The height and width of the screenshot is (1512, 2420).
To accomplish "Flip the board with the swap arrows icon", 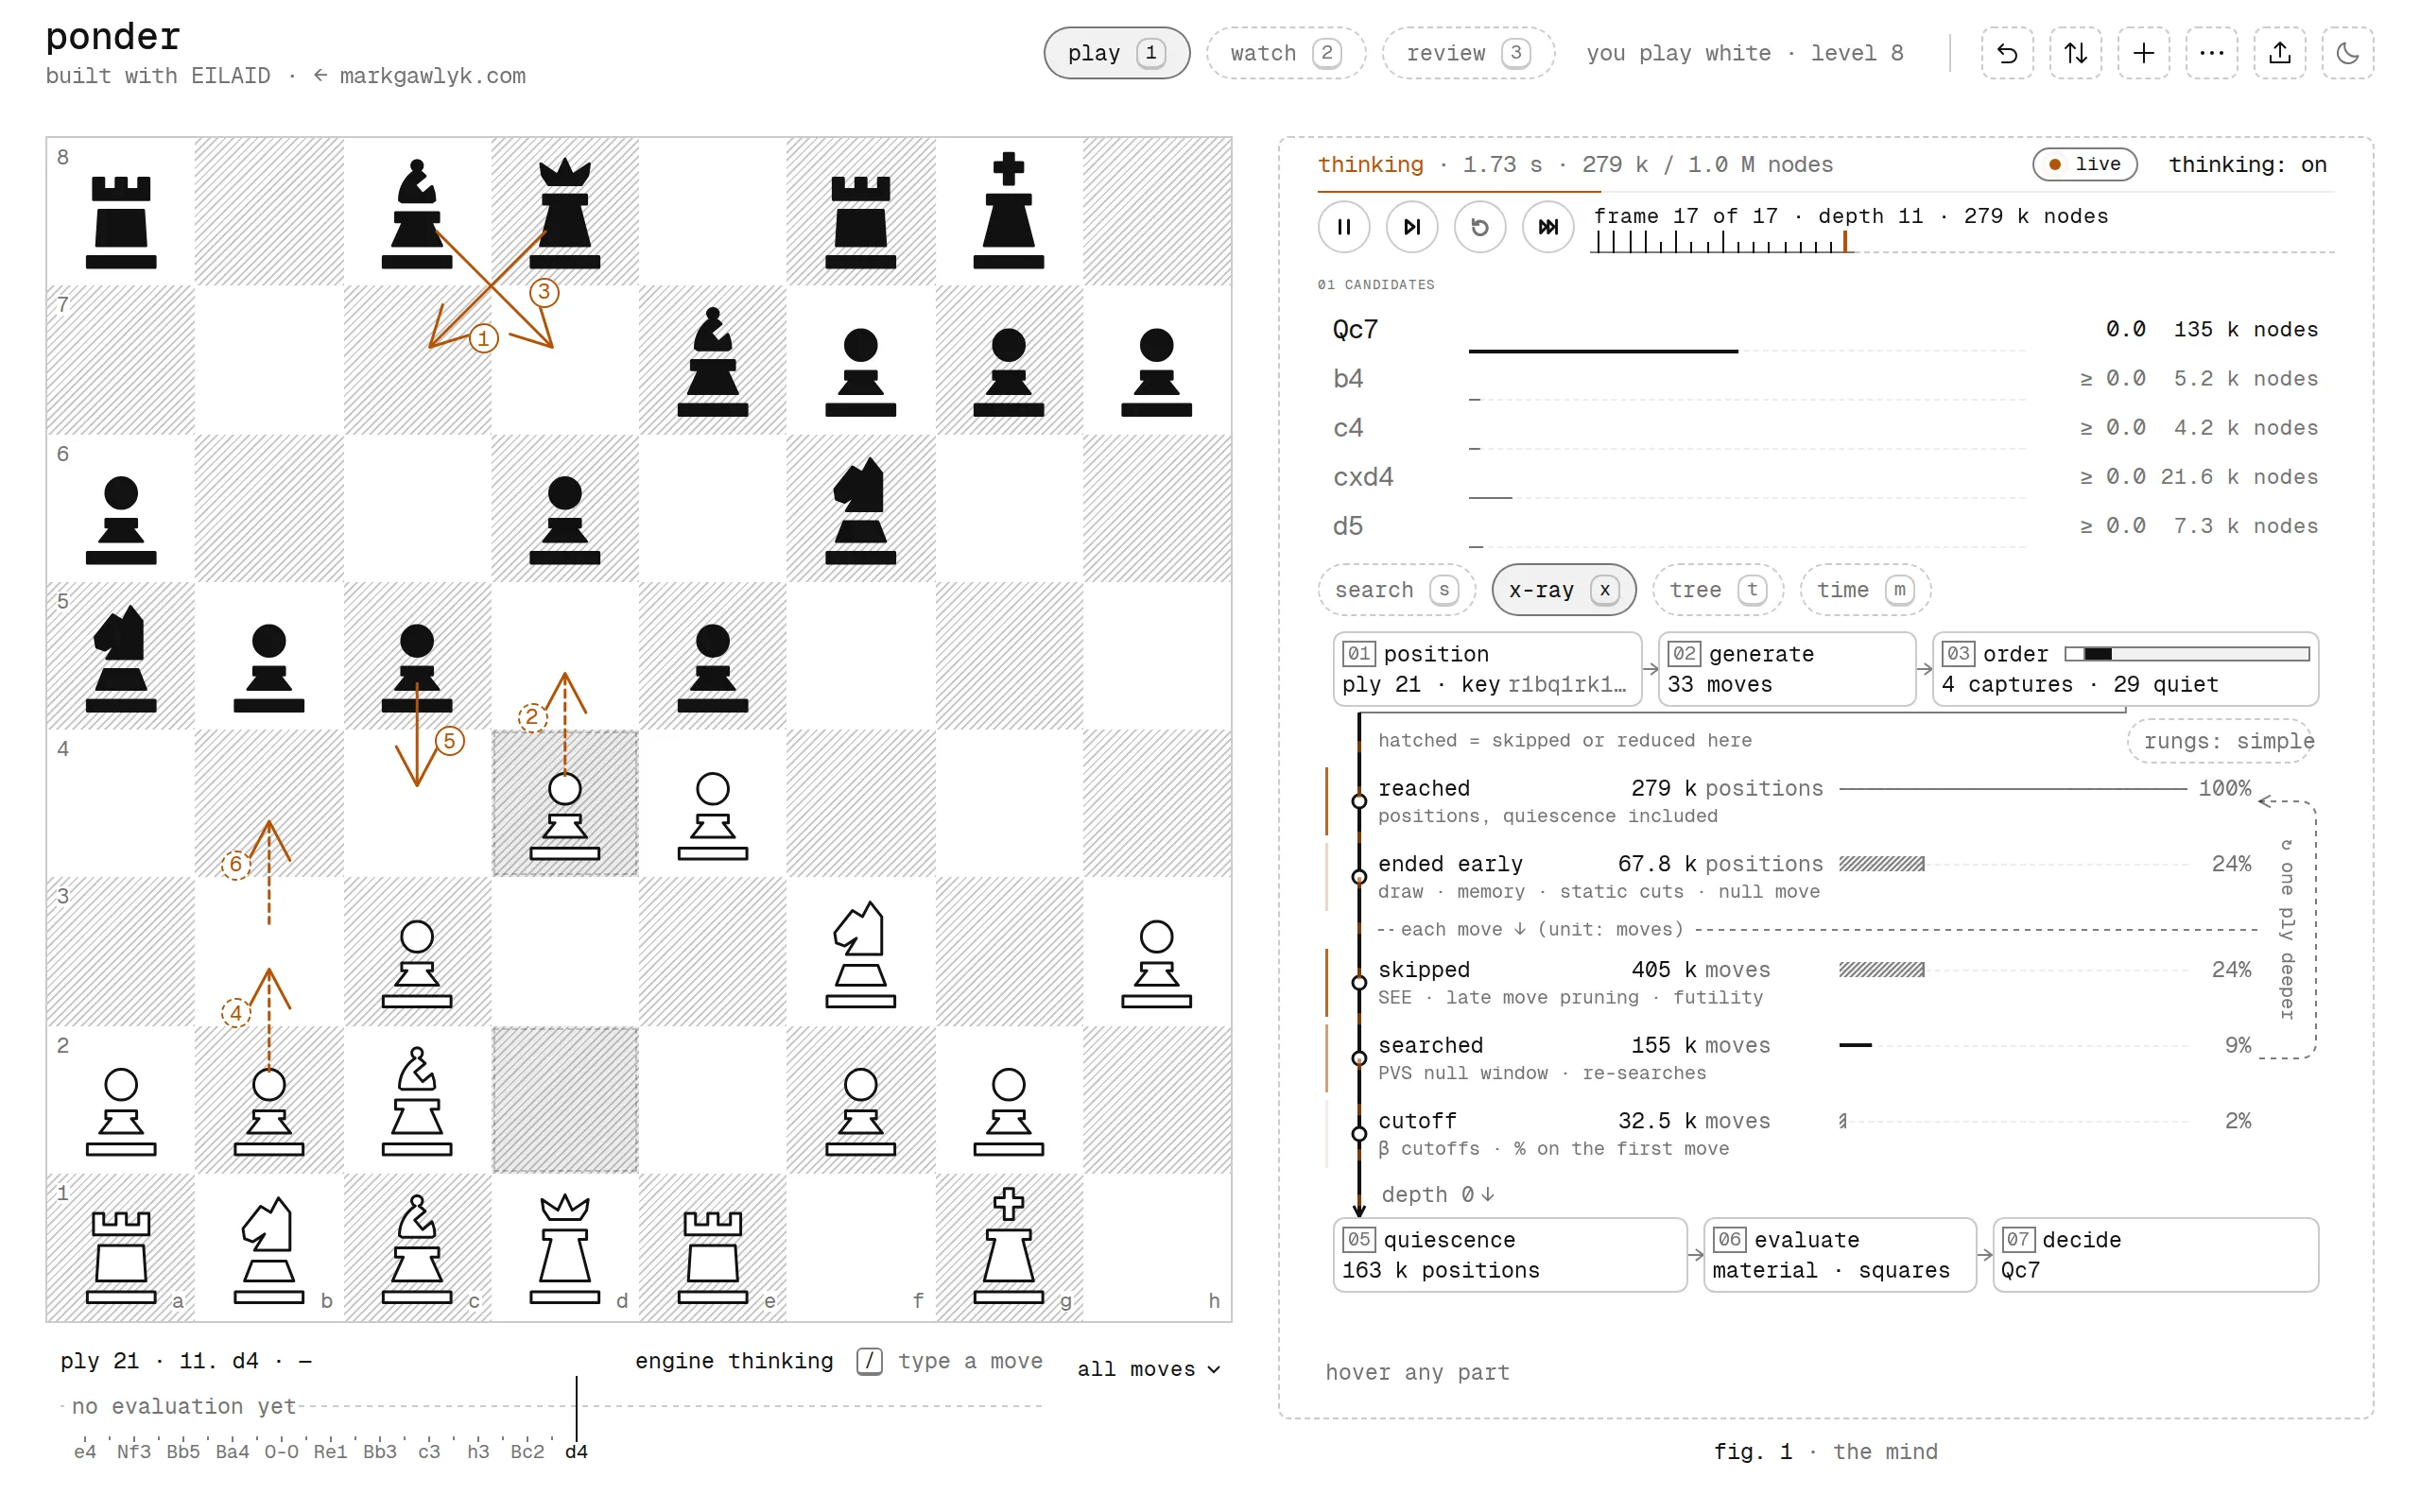I will (2075, 53).
